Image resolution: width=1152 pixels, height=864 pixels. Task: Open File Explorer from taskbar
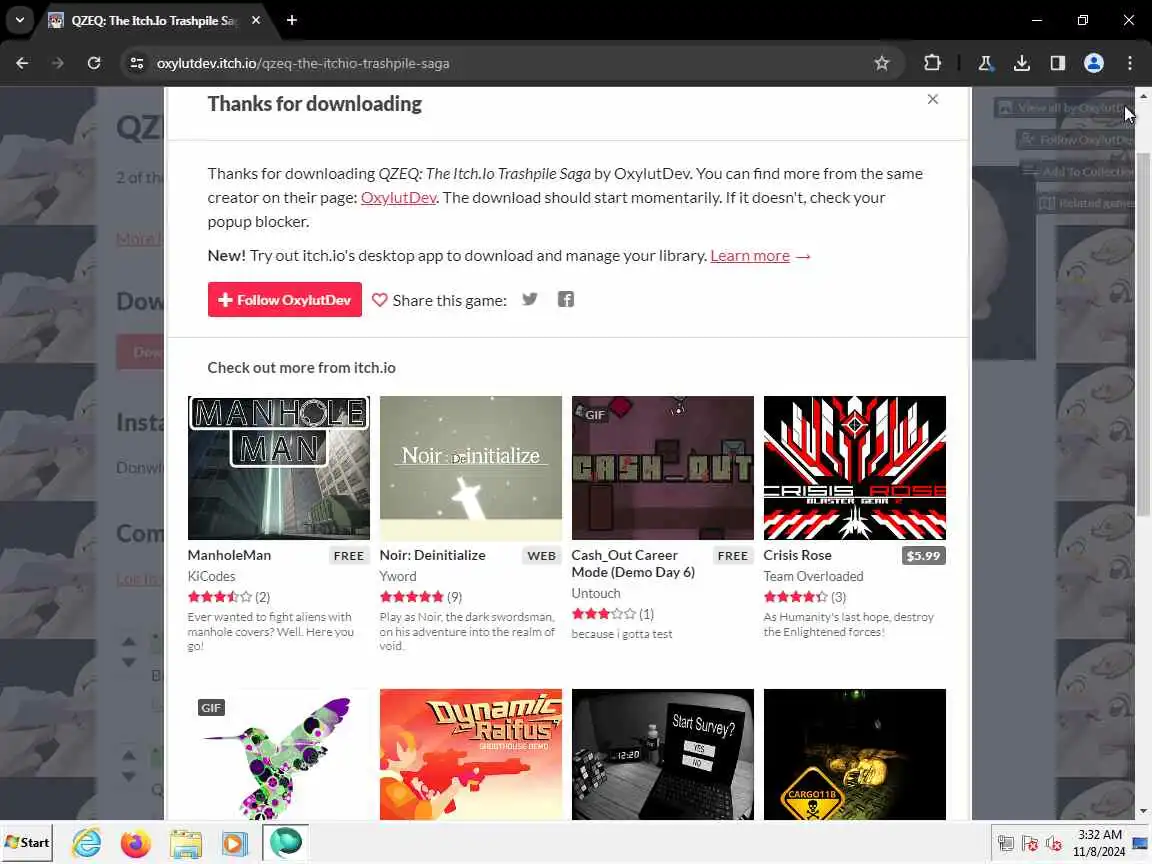[x=185, y=843]
